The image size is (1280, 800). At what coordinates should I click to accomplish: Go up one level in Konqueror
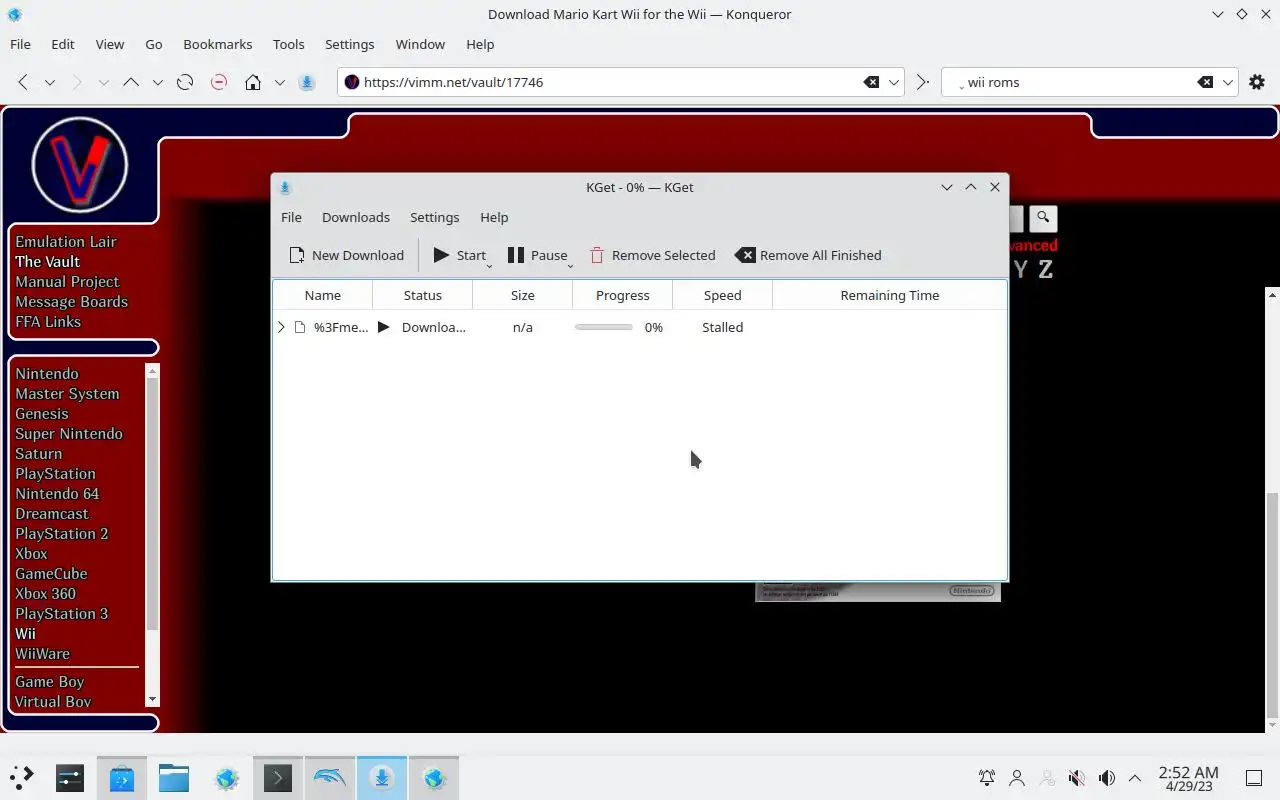pos(131,82)
